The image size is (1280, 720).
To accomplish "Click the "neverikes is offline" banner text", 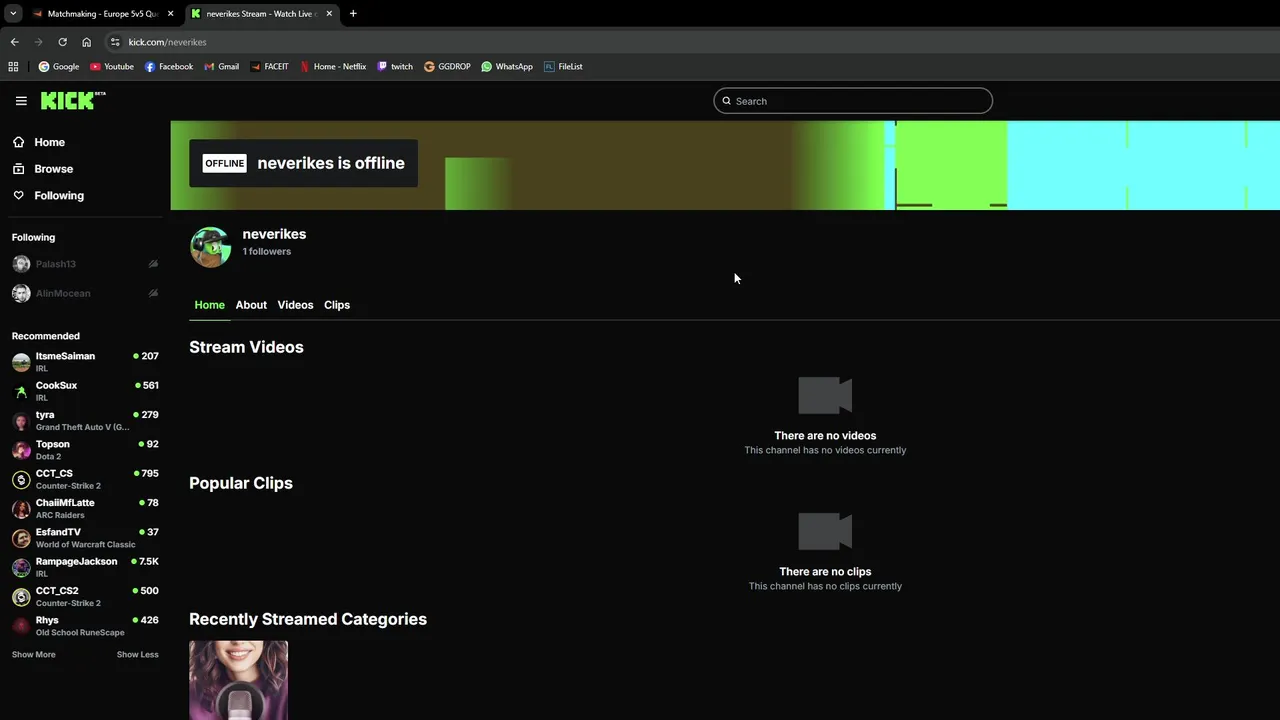I will [331, 163].
